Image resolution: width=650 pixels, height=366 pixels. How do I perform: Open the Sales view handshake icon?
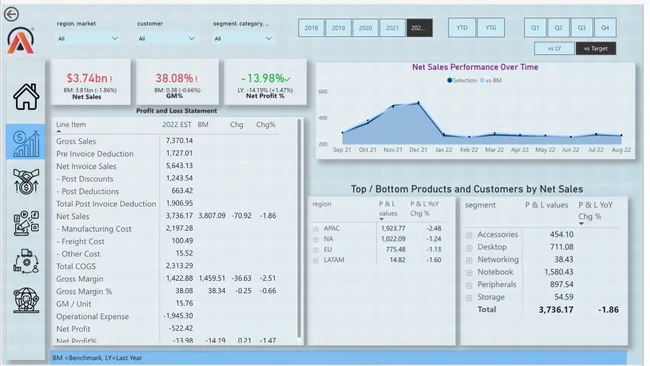click(x=26, y=181)
